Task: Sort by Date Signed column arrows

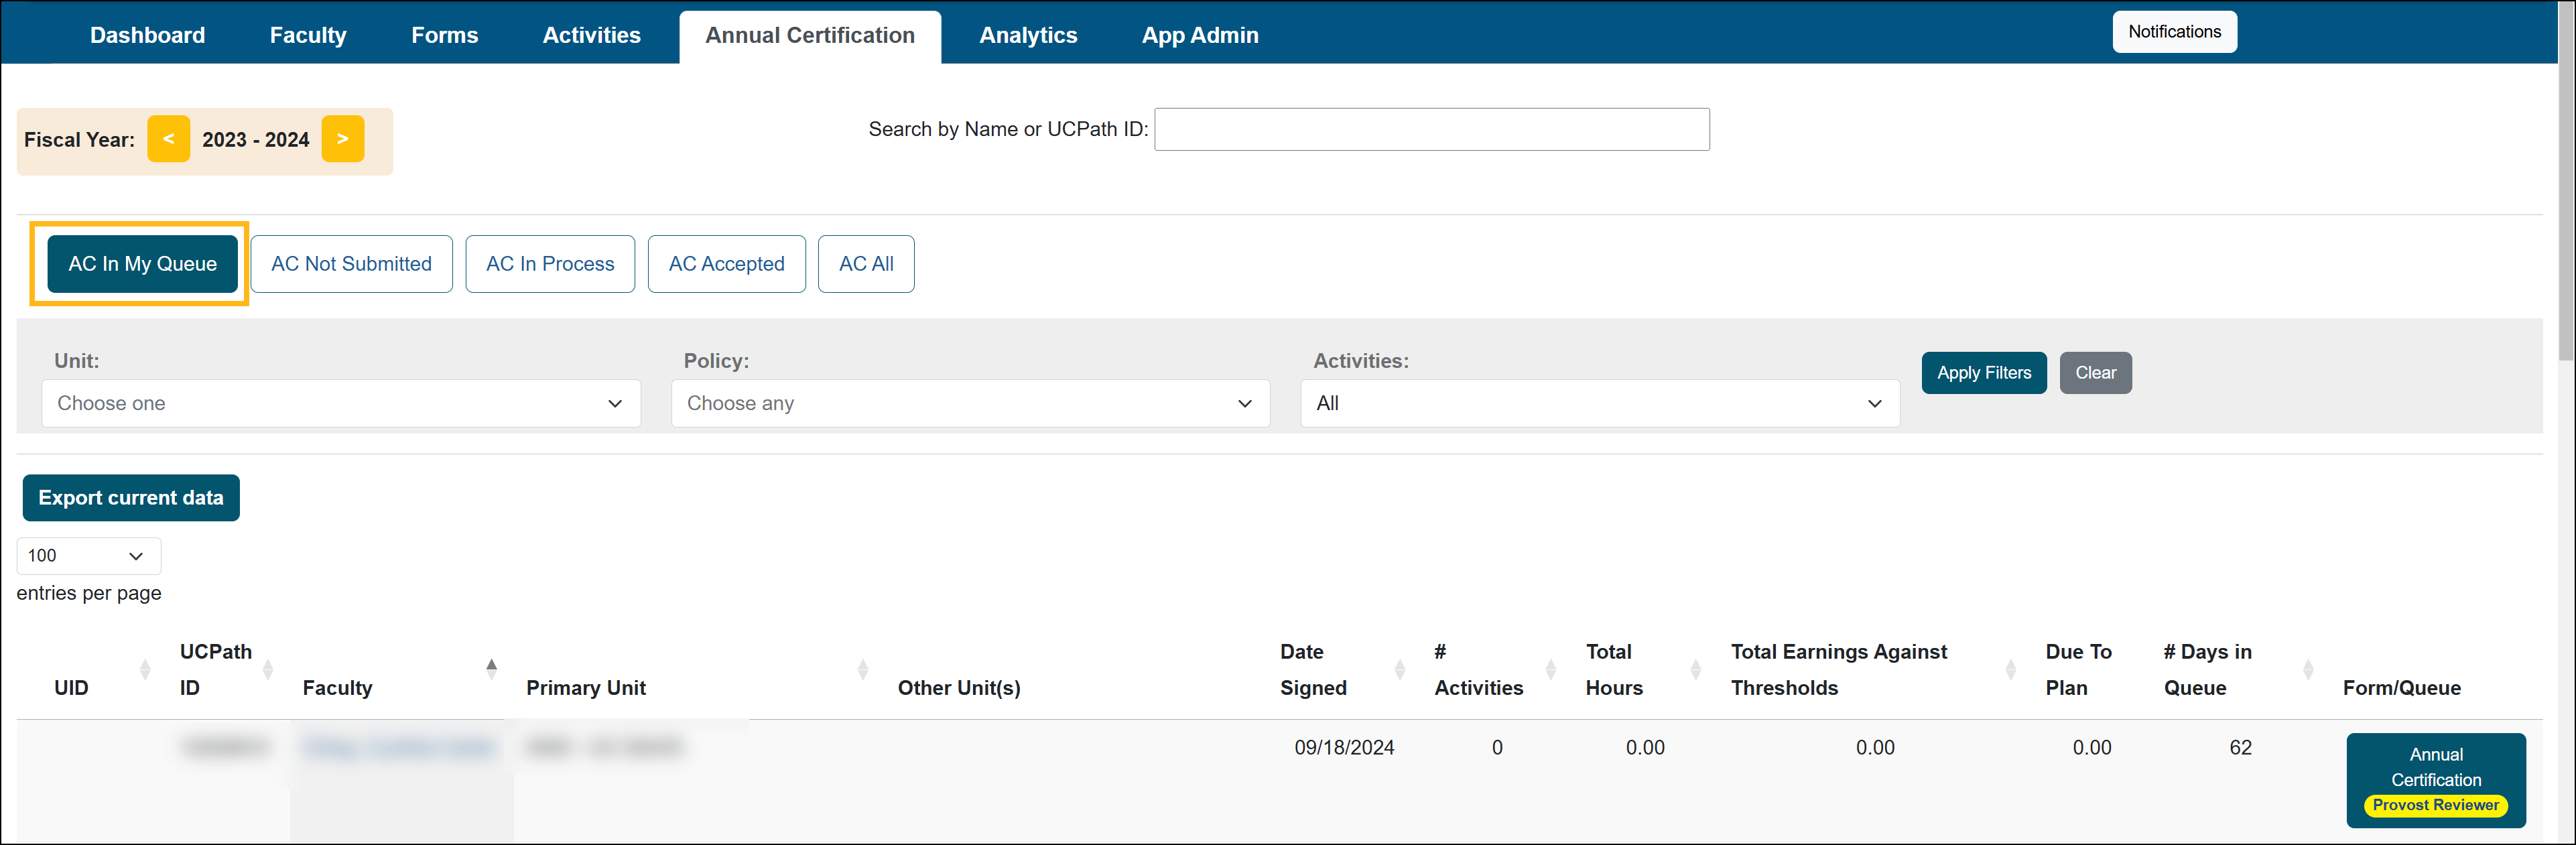Action: (x=1399, y=669)
